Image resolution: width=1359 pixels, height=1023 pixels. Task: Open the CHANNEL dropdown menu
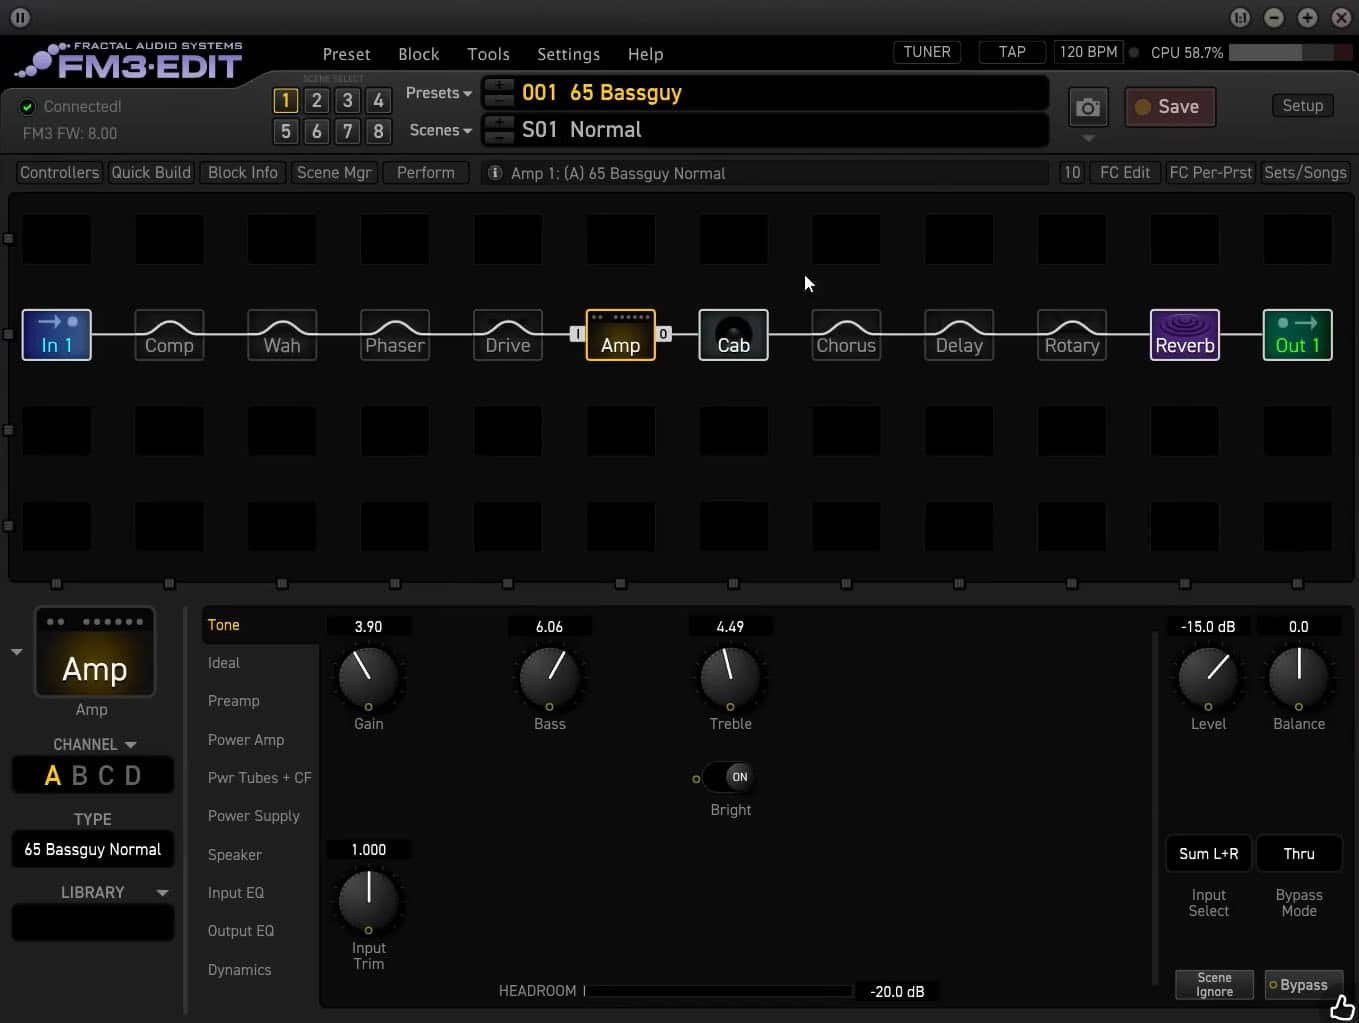point(94,744)
